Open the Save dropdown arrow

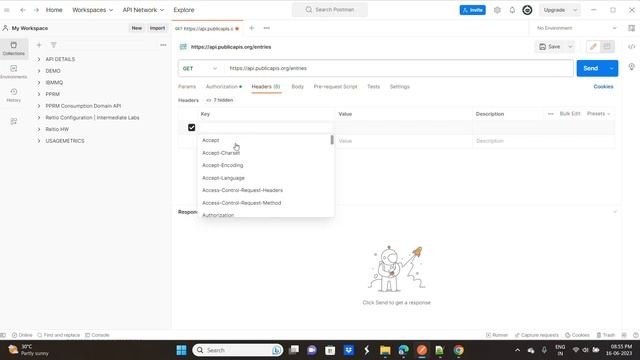(x=570, y=47)
